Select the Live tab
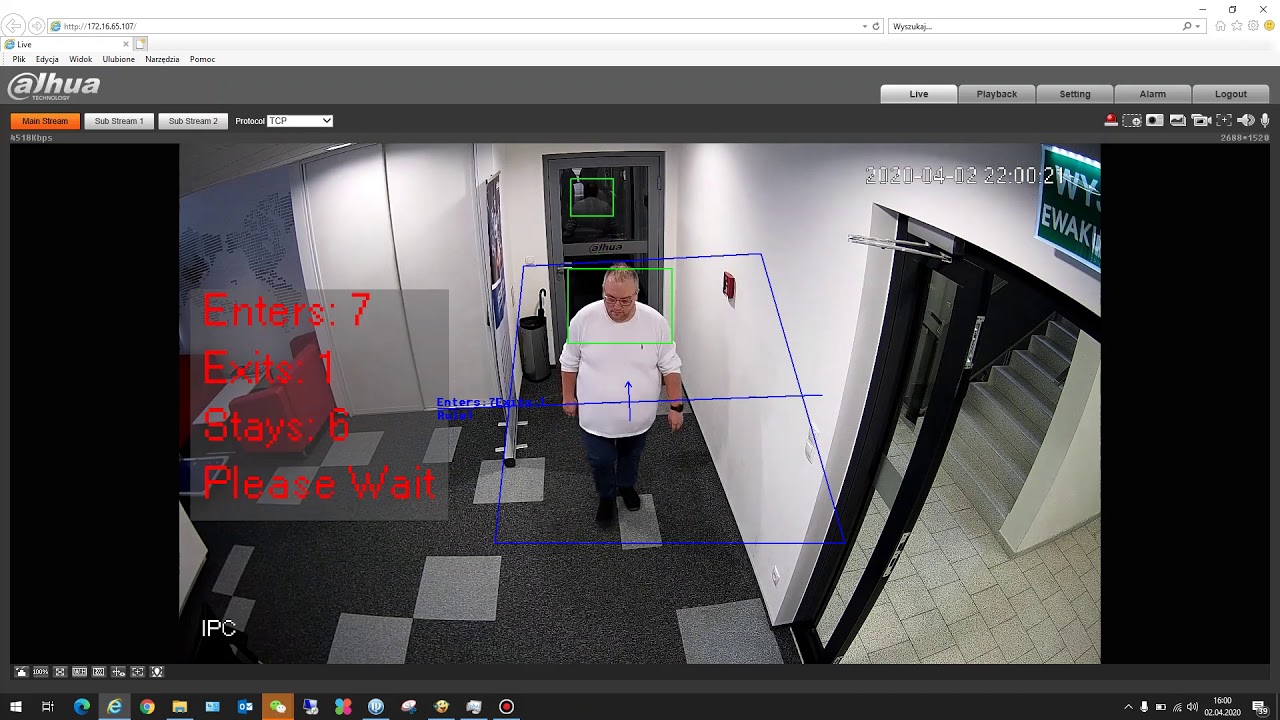 (x=919, y=94)
